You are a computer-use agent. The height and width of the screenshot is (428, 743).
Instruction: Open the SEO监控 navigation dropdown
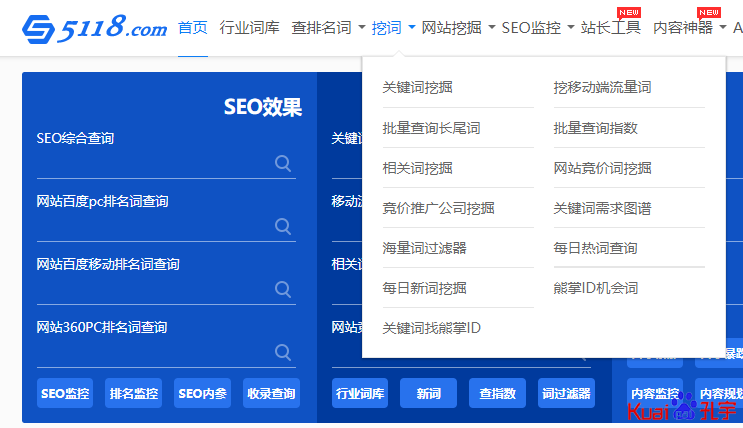pyautogui.click(x=538, y=28)
